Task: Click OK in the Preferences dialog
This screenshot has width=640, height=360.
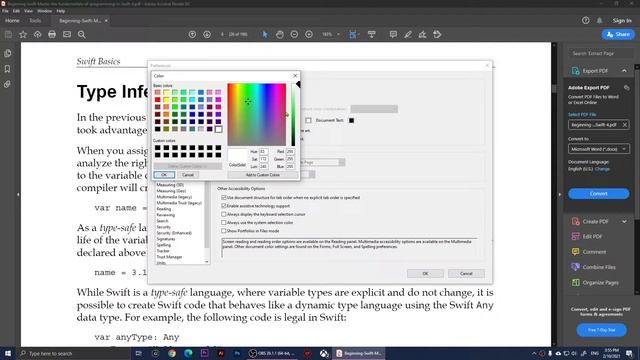Action: point(425,274)
